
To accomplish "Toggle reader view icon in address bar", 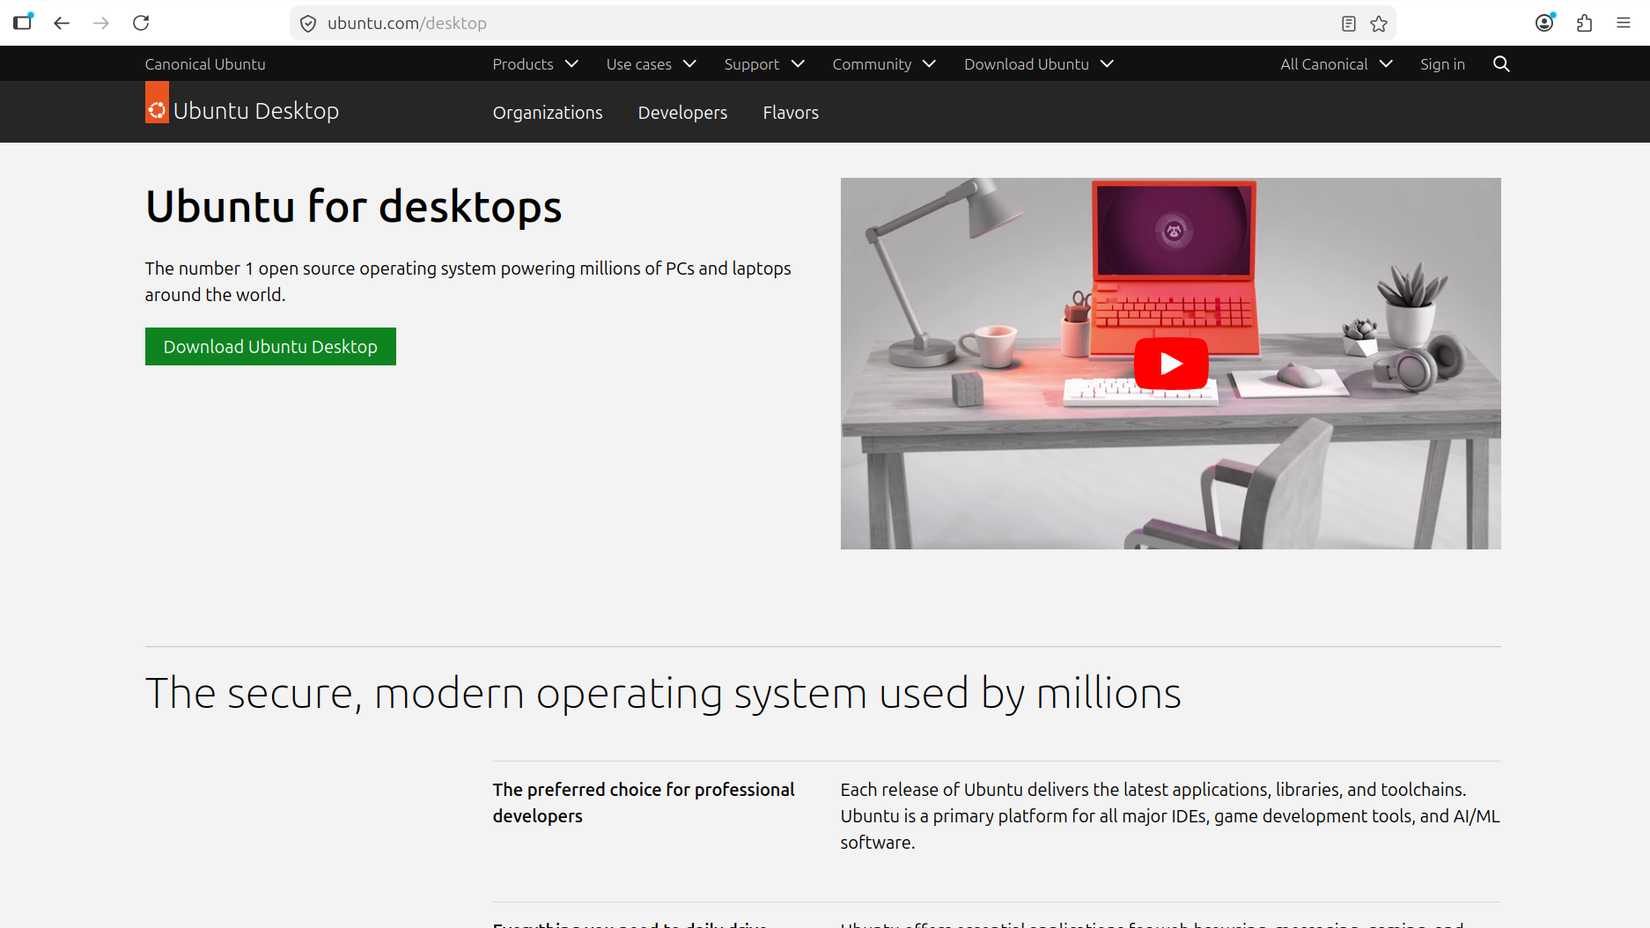I will pyautogui.click(x=1348, y=23).
